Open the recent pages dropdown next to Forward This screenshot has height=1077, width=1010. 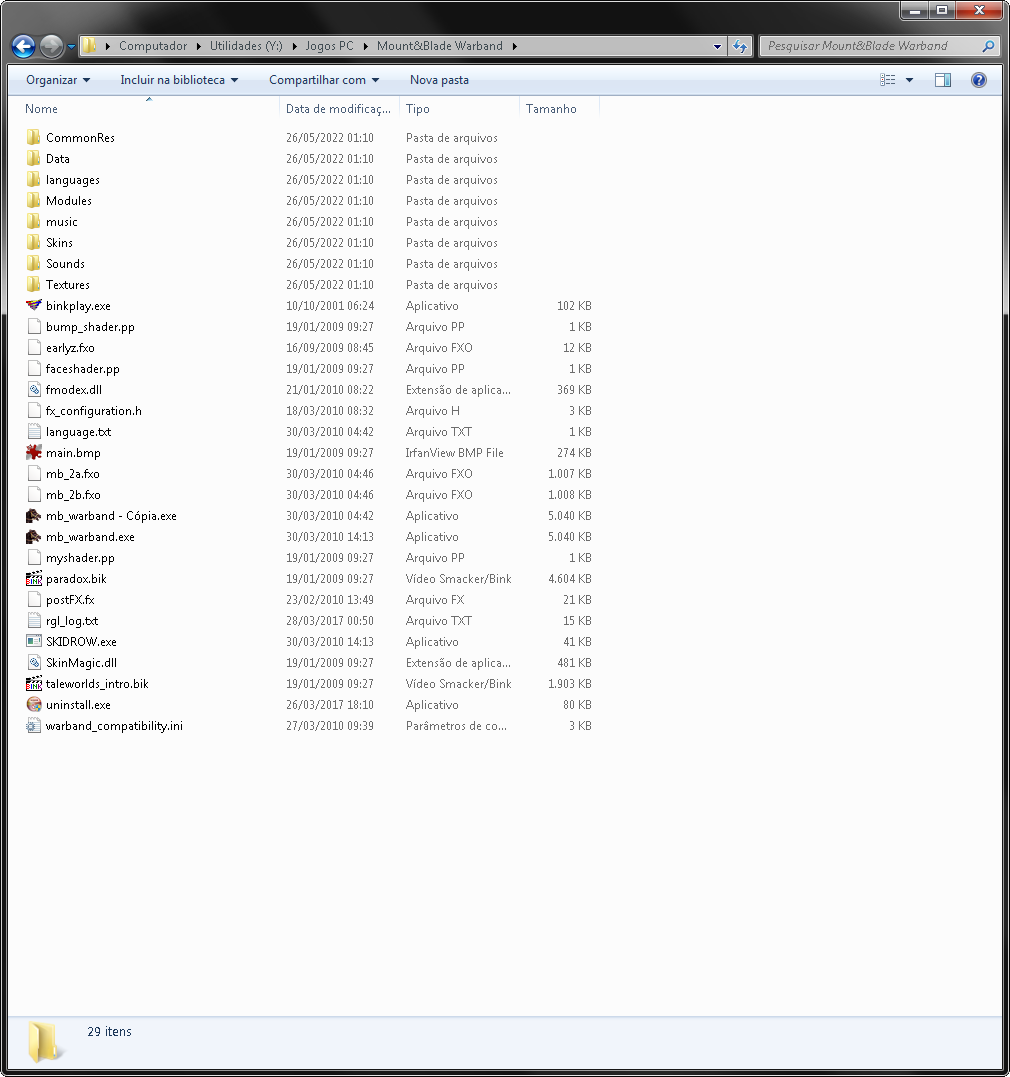click(71, 47)
